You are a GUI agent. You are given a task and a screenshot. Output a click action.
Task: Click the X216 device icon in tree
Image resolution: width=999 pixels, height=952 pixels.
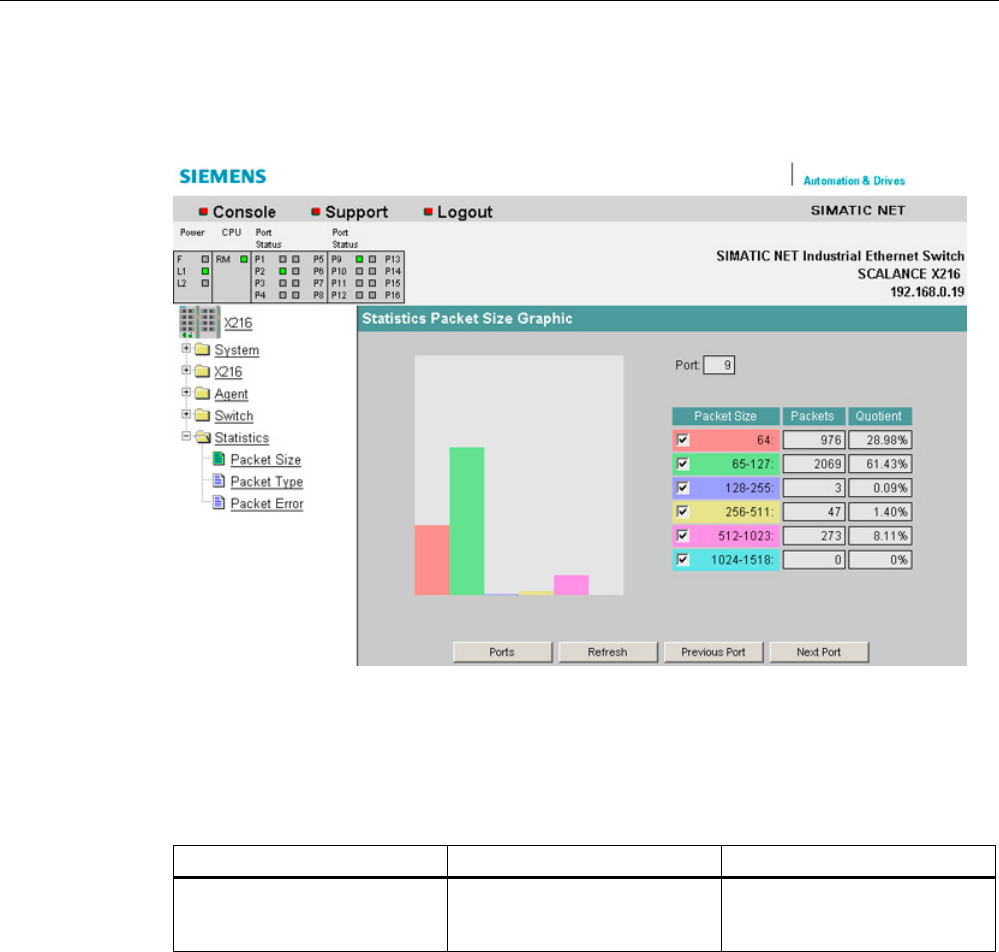[x=199, y=322]
